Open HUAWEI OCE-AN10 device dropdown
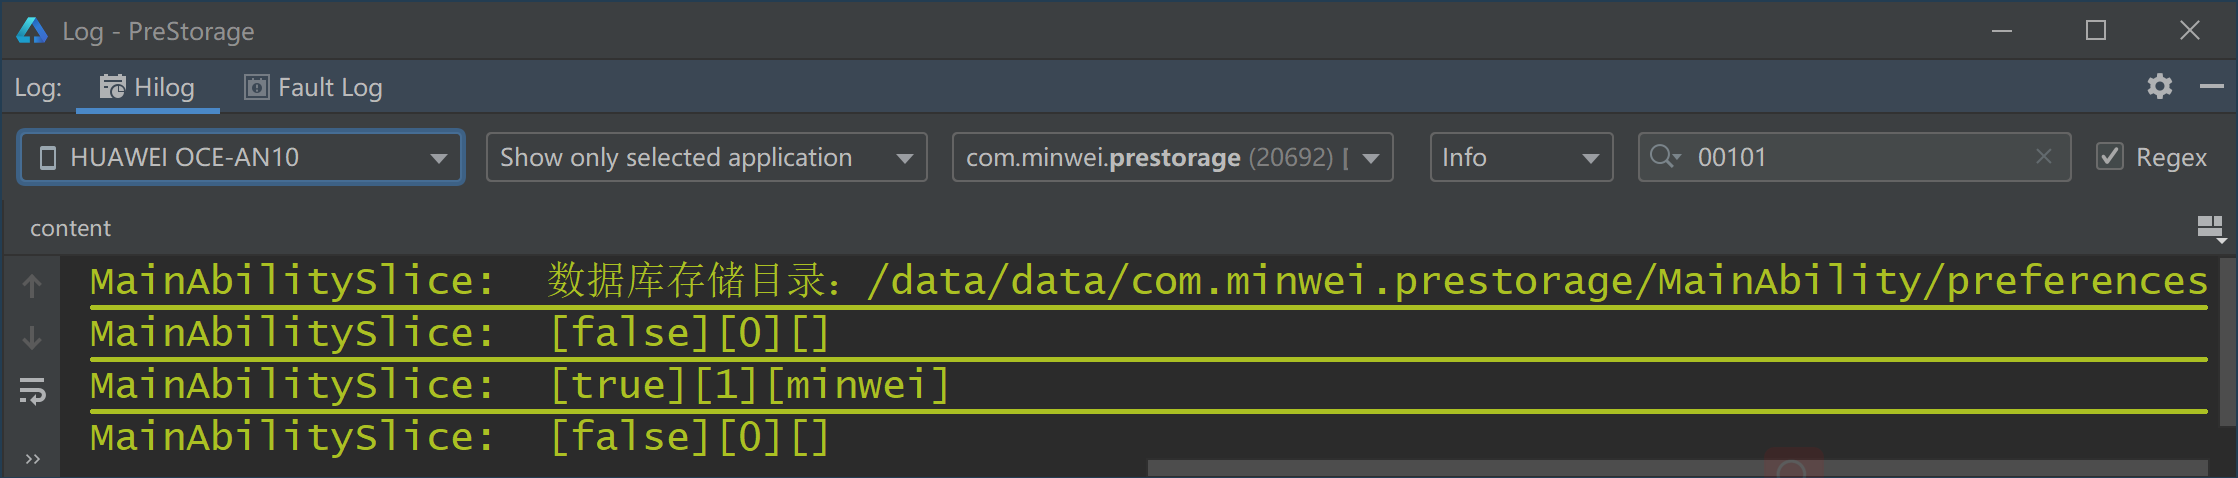Screen dimensions: 2238x478 pos(240,157)
